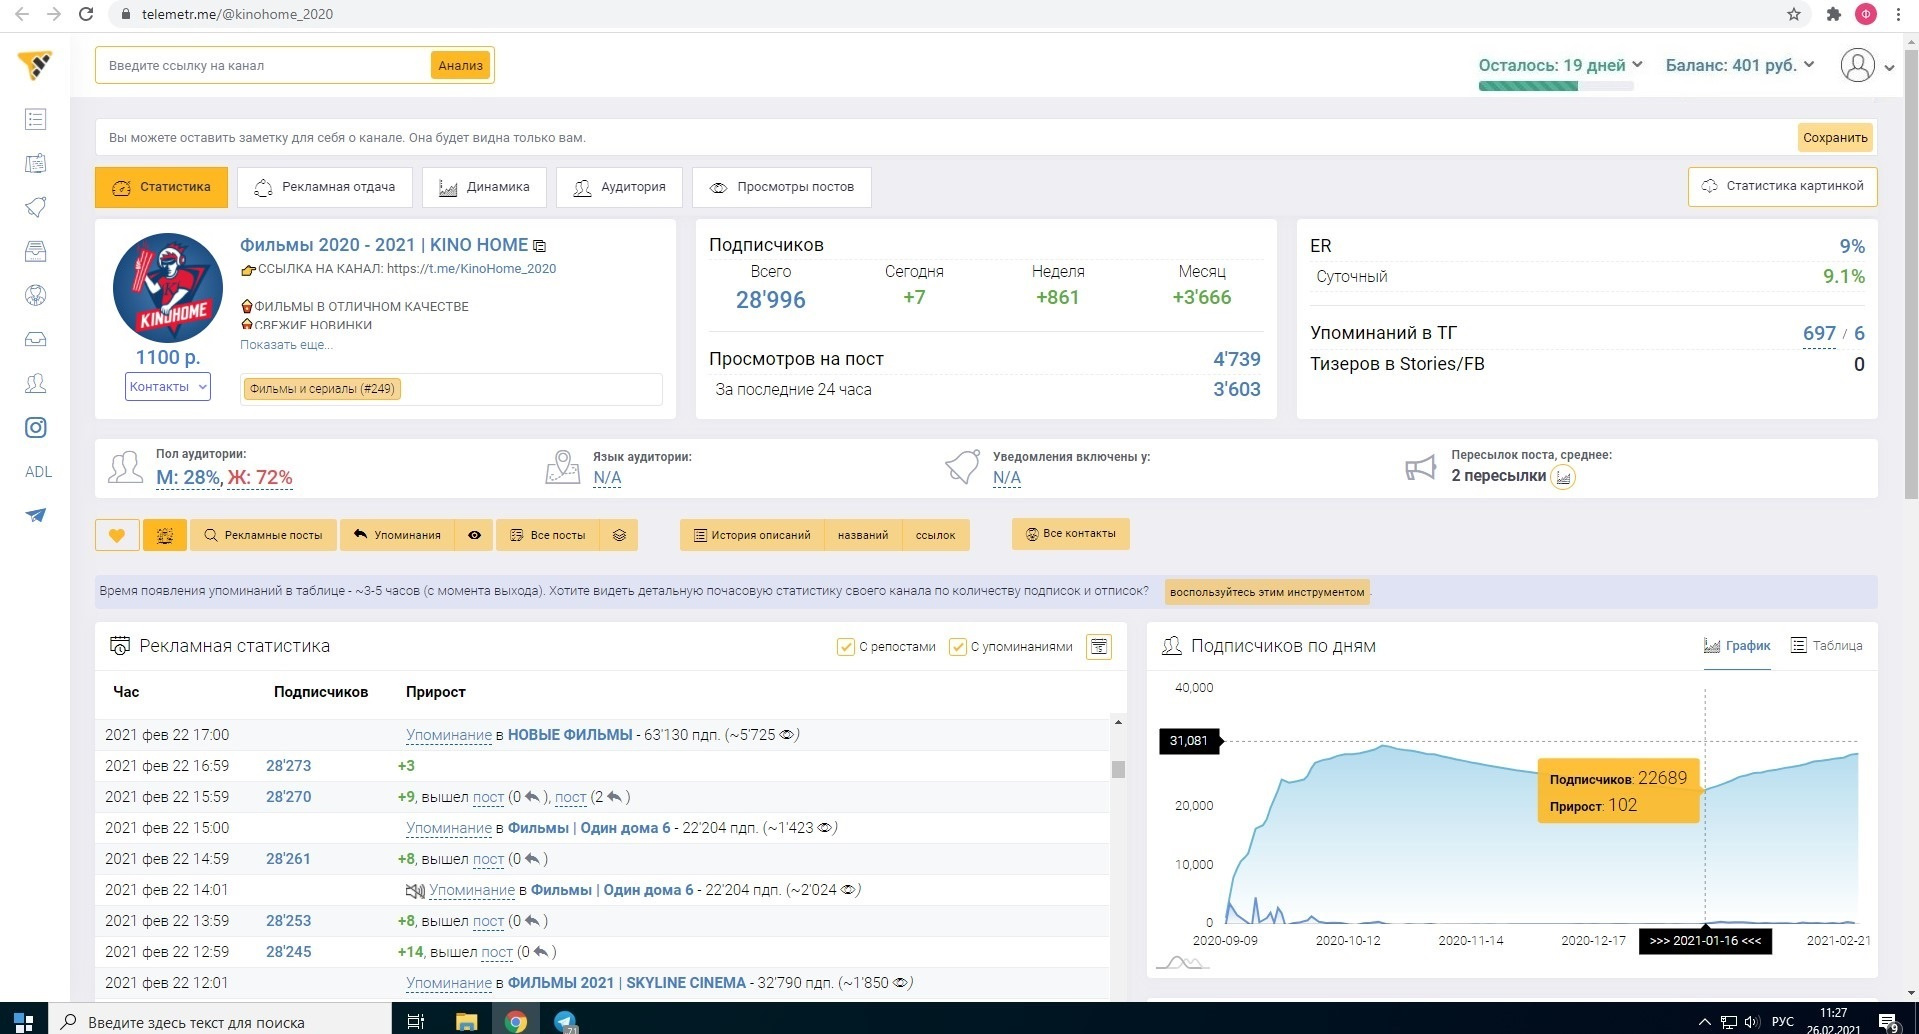Open the two-people users sidebar icon

pos(35,383)
